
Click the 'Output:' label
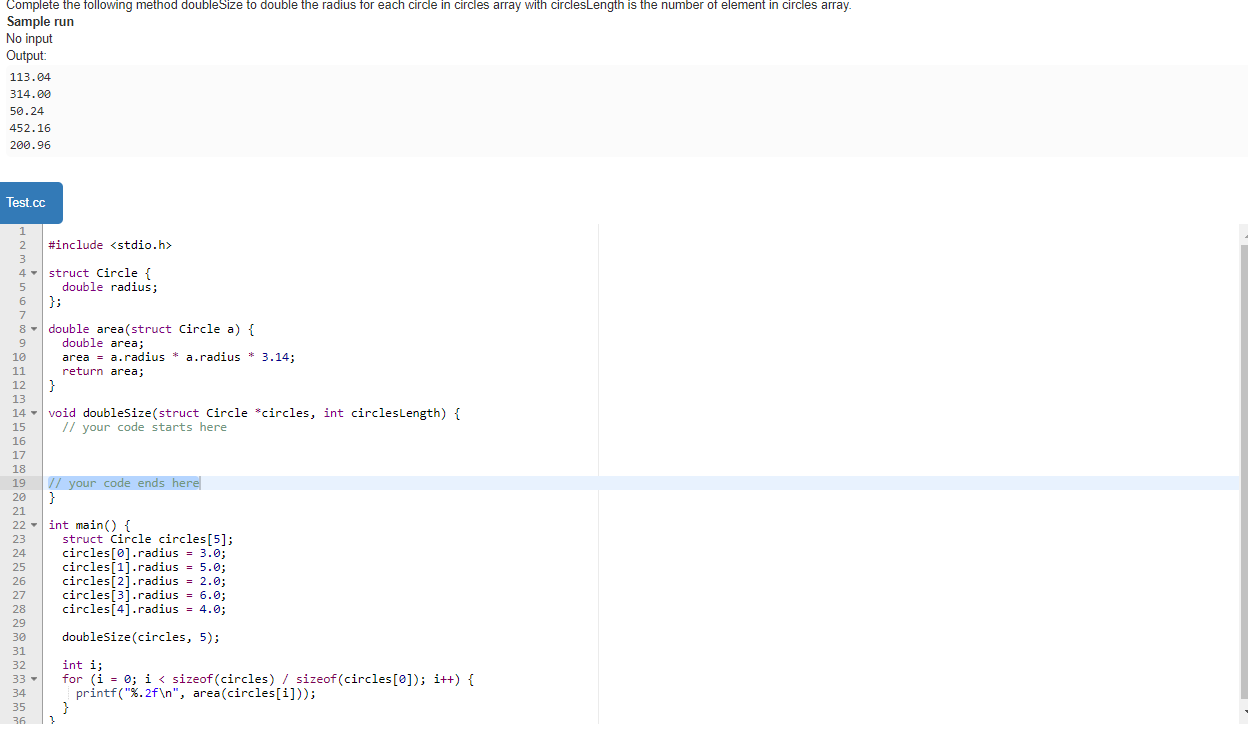pos(26,56)
